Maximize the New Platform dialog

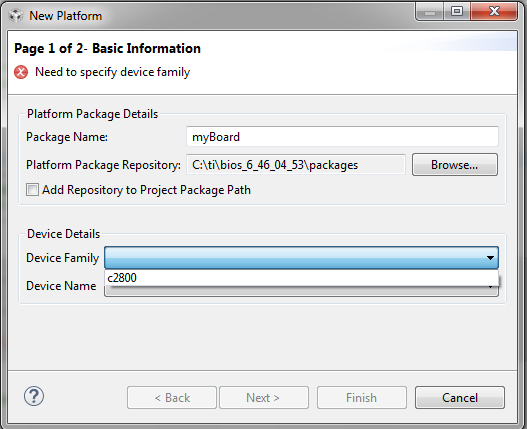point(456,12)
